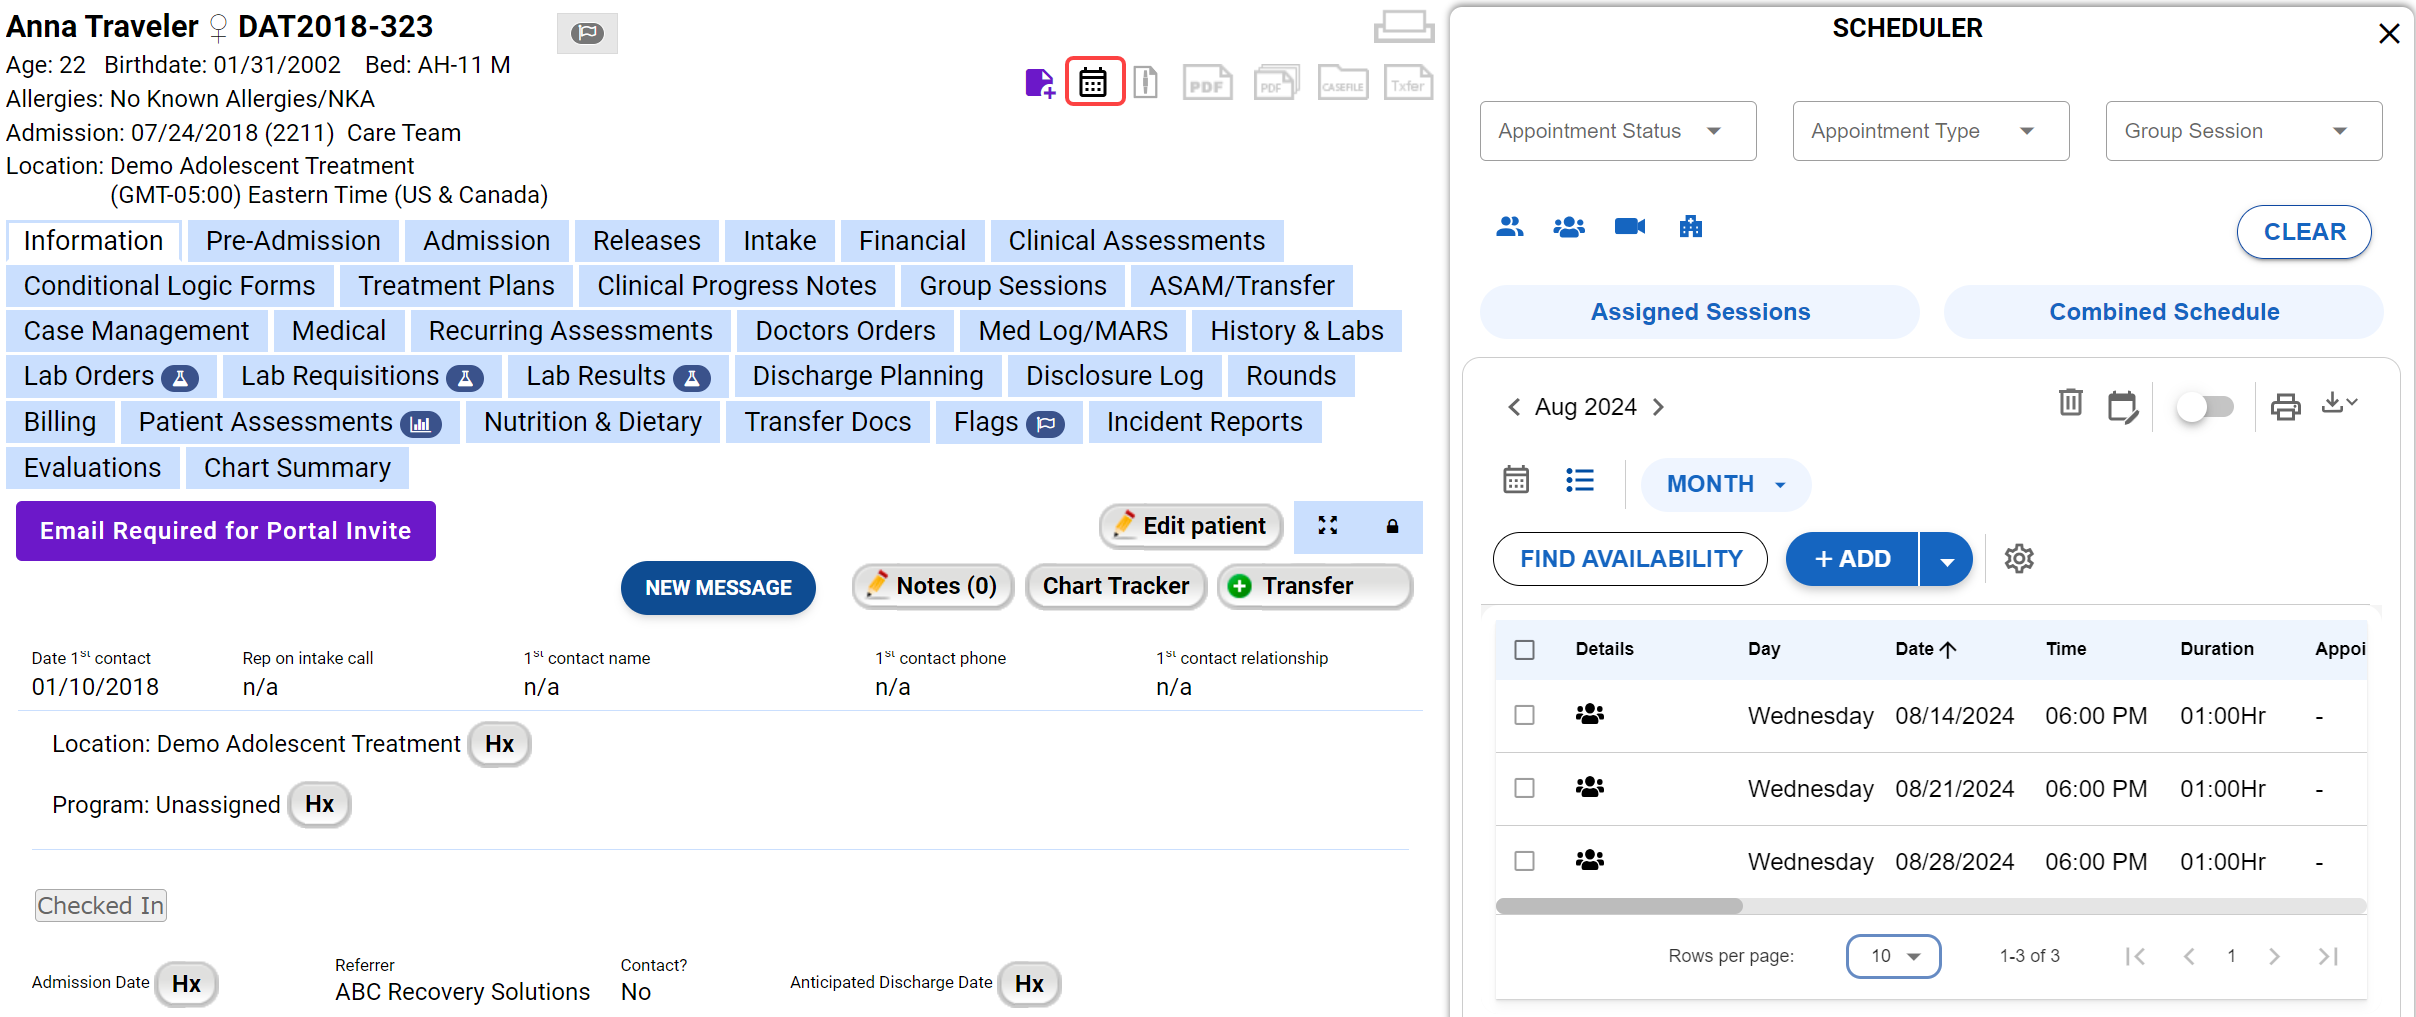2416x1017 pixels.
Task: Open the Group Session dropdown
Action: pyautogui.click(x=2243, y=131)
